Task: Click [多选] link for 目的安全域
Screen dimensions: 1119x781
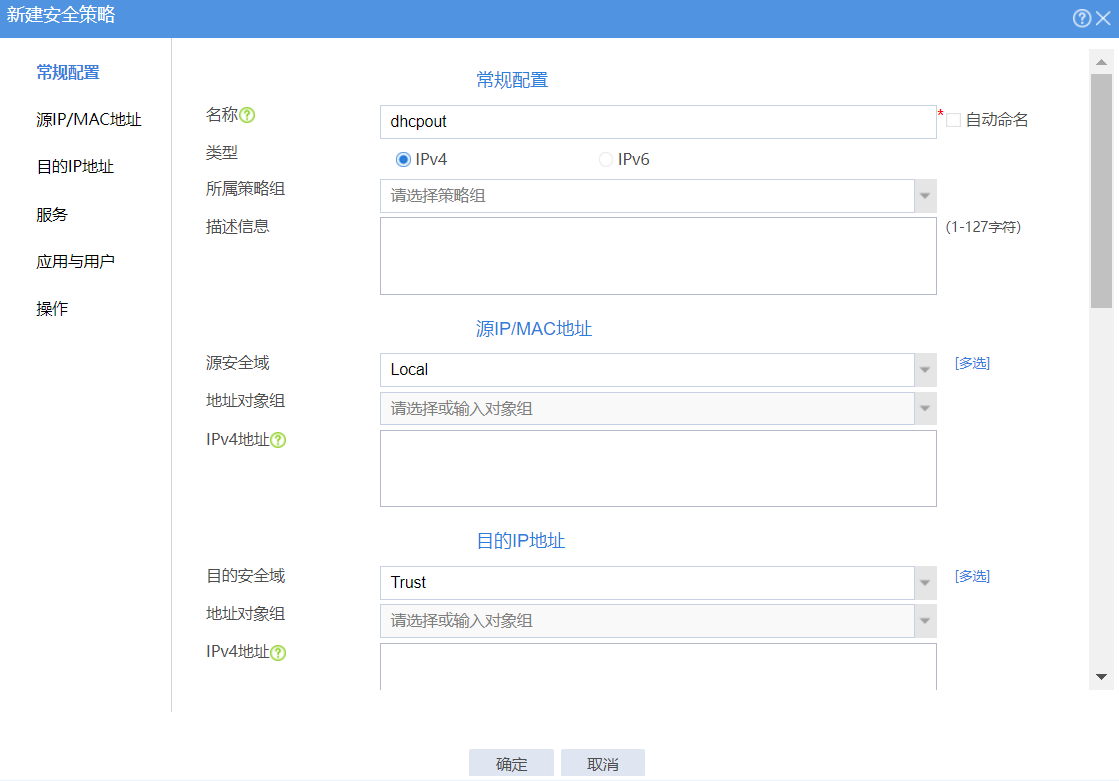Action: pyautogui.click(x=972, y=576)
